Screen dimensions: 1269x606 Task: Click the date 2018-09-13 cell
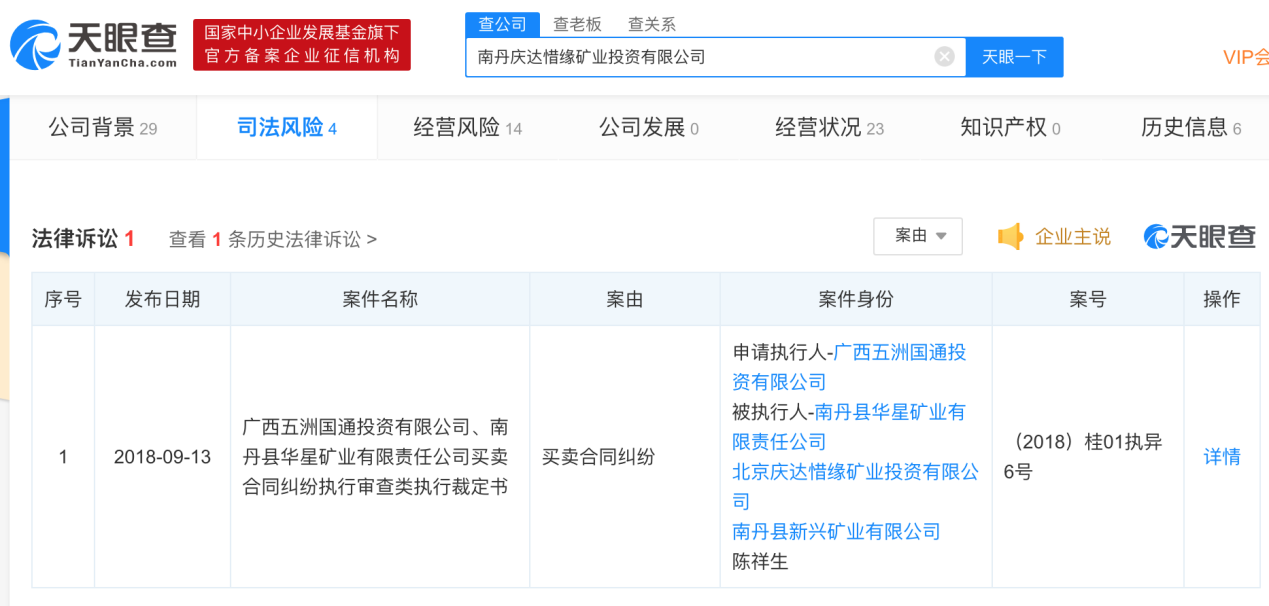pyautogui.click(x=162, y=457)
